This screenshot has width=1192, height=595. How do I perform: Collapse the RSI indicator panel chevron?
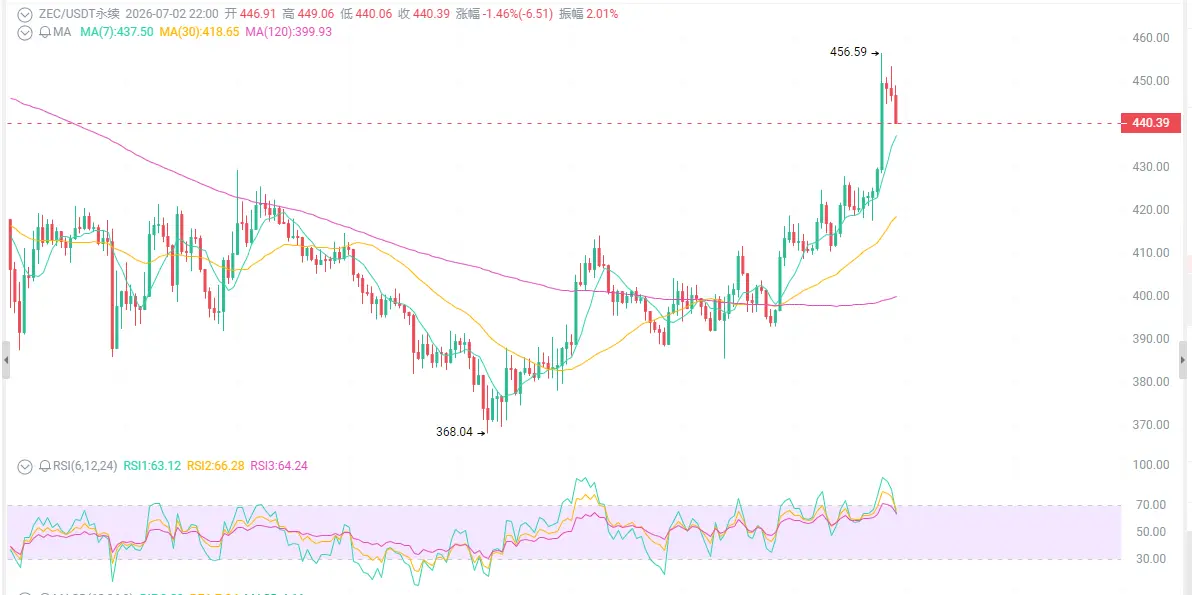24,466
